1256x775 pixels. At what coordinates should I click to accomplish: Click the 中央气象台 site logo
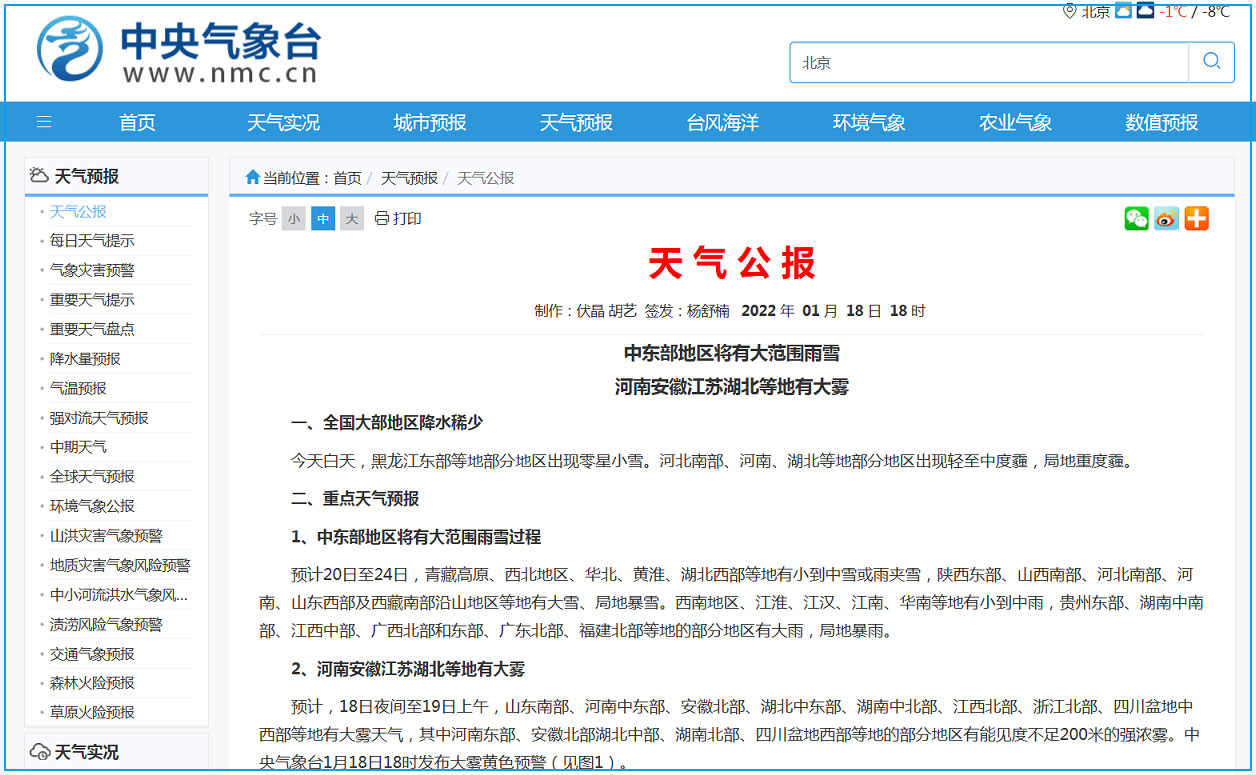point(178,51)
